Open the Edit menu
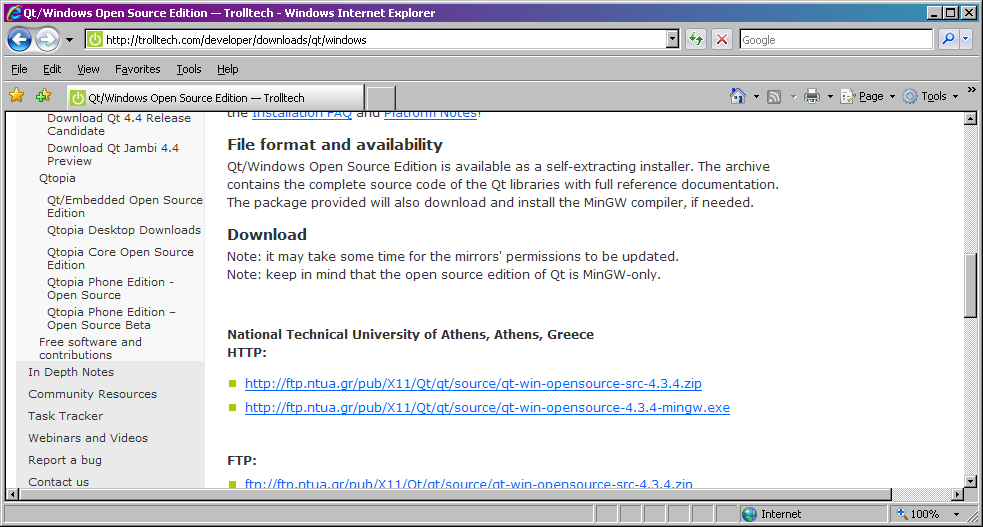 point(52,69)
